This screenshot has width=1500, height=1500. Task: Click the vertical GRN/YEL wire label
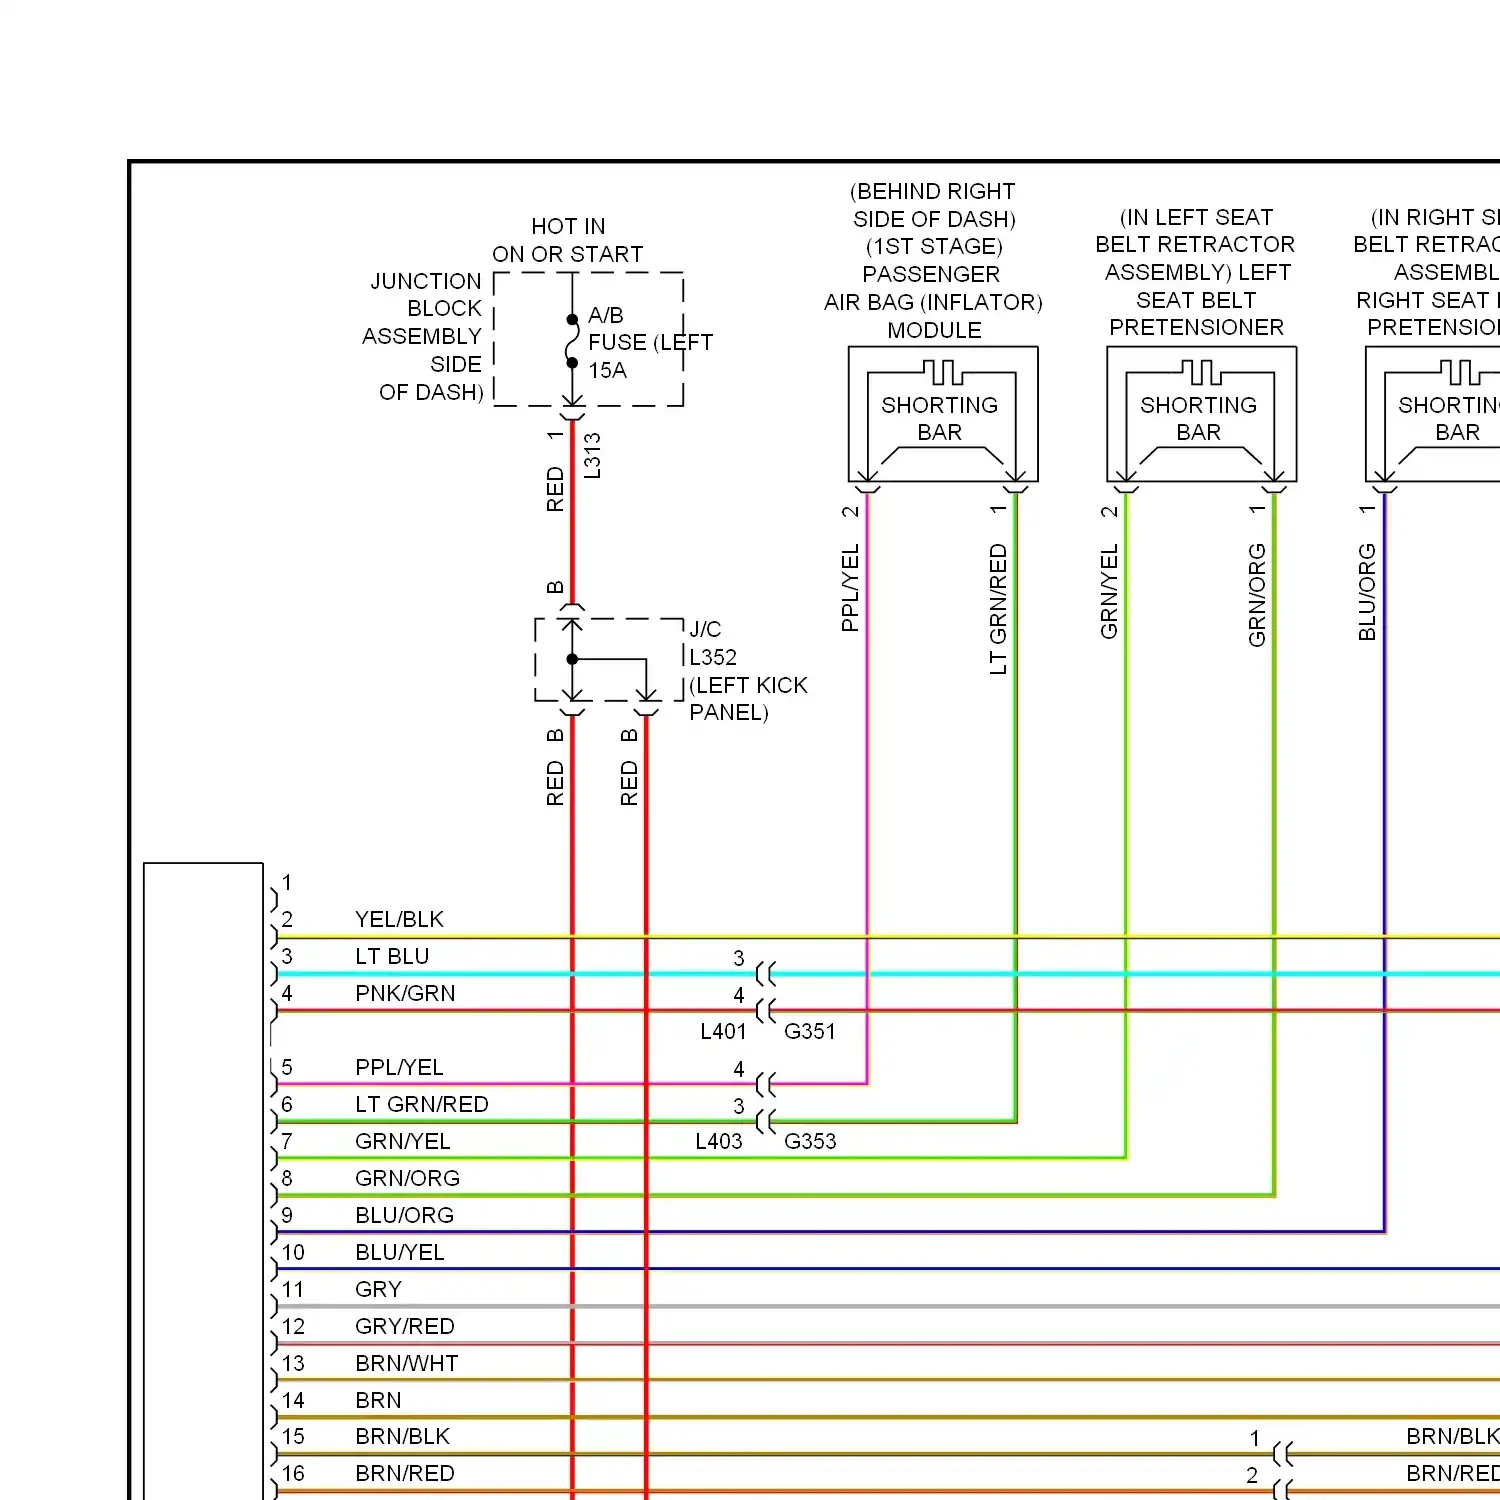(x=1109, y=592)
